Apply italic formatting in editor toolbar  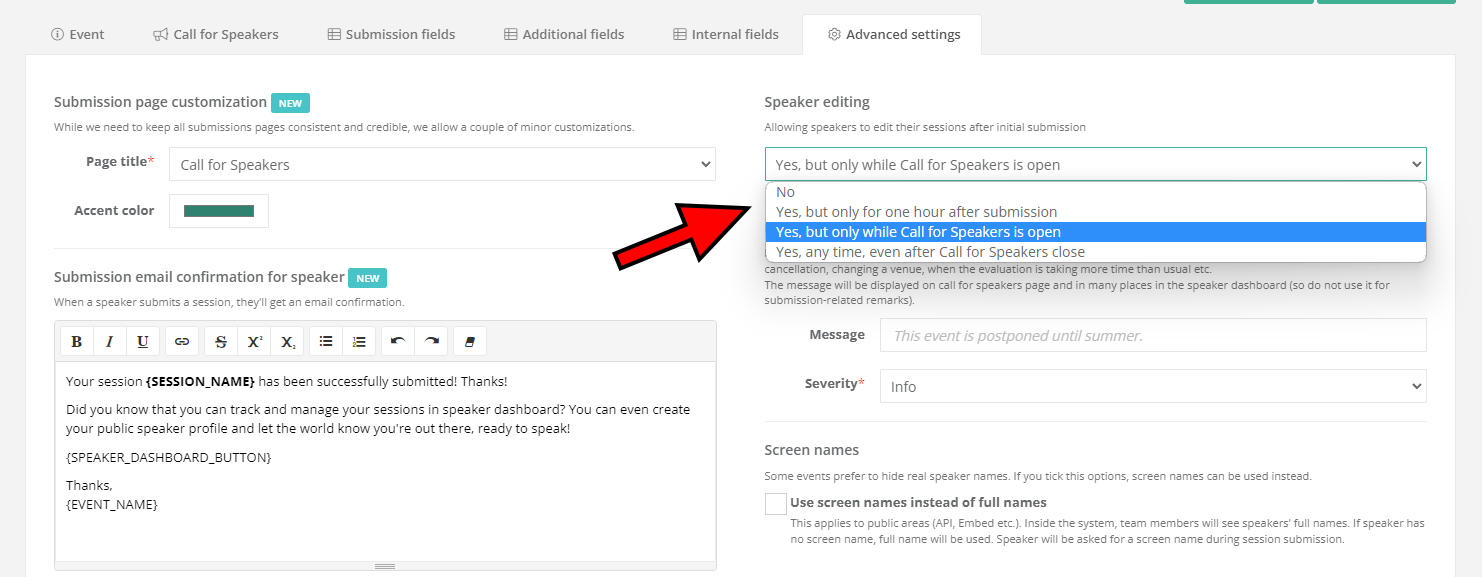110,342
